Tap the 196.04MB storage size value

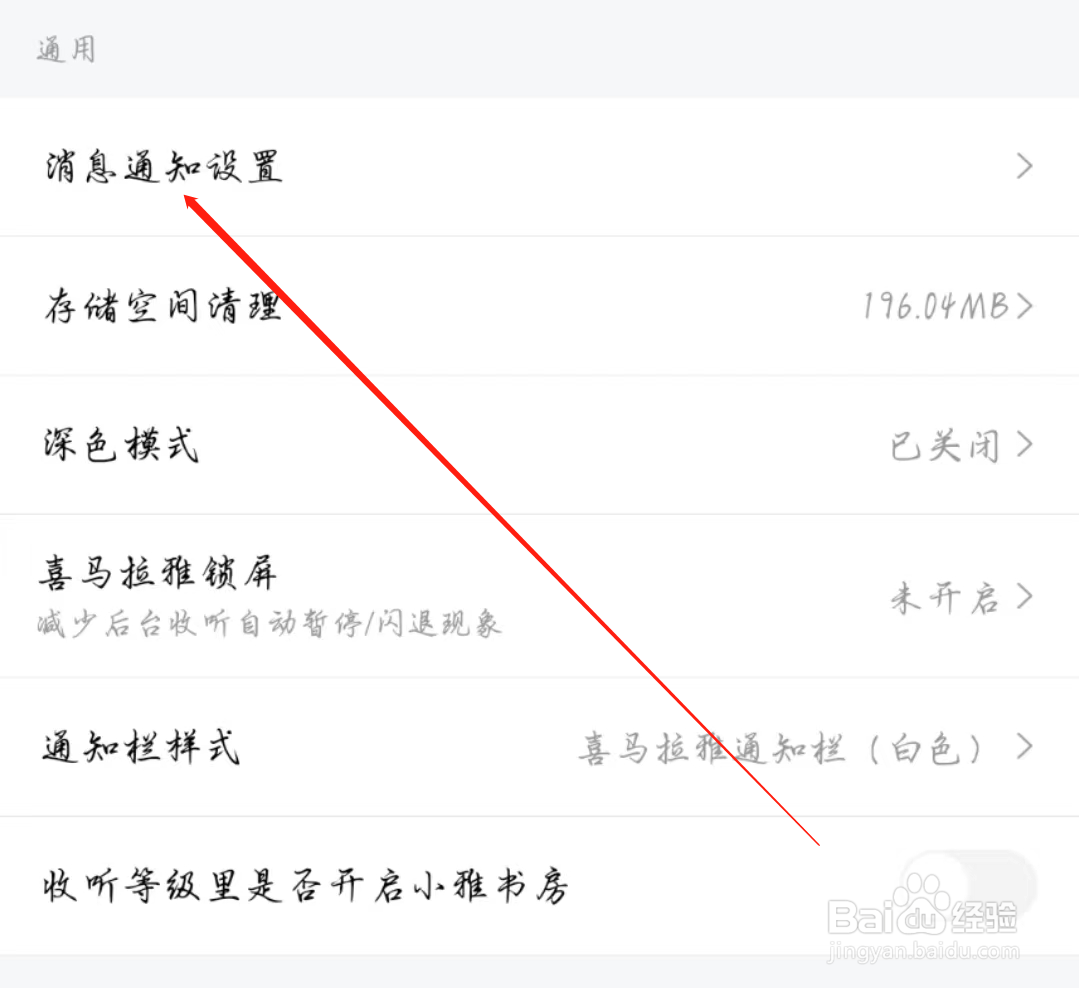[935, 306]
